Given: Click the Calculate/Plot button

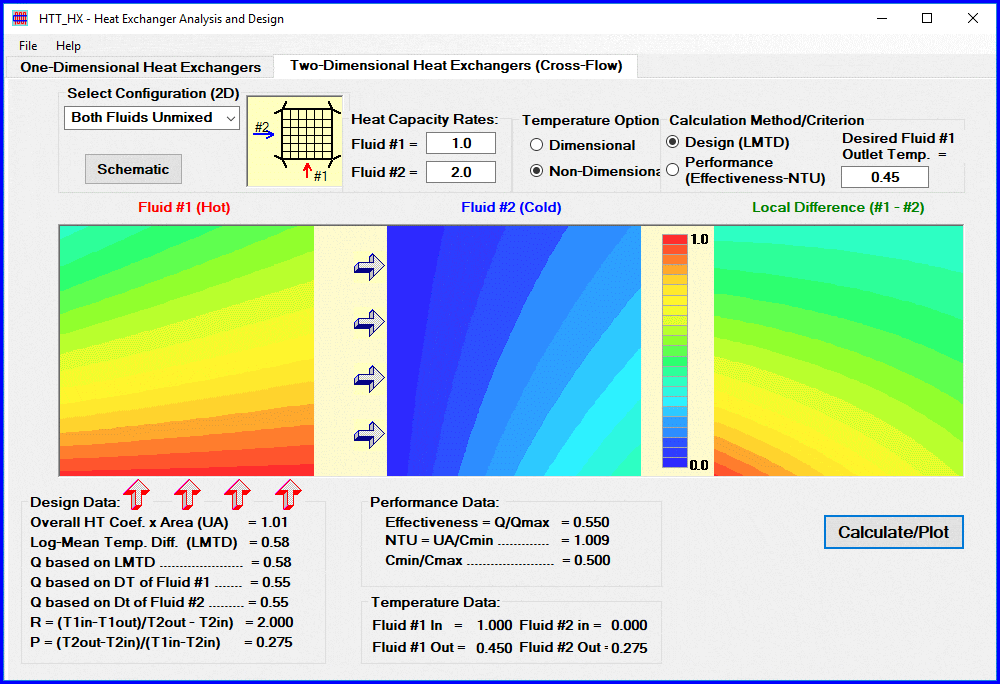Looking at the screenshot, I should pyautogui.click(x=893, y=532).
